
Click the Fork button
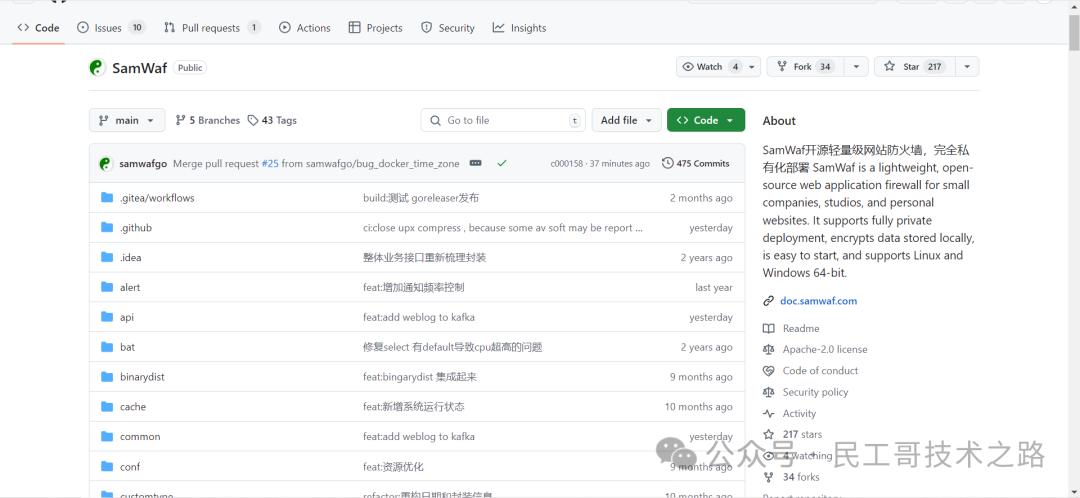tap(806, 67)
